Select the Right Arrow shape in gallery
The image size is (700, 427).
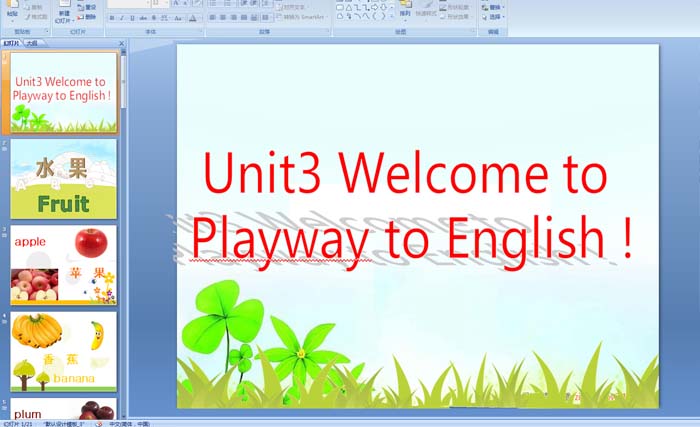pyautogui.click(x=375, y=7)
